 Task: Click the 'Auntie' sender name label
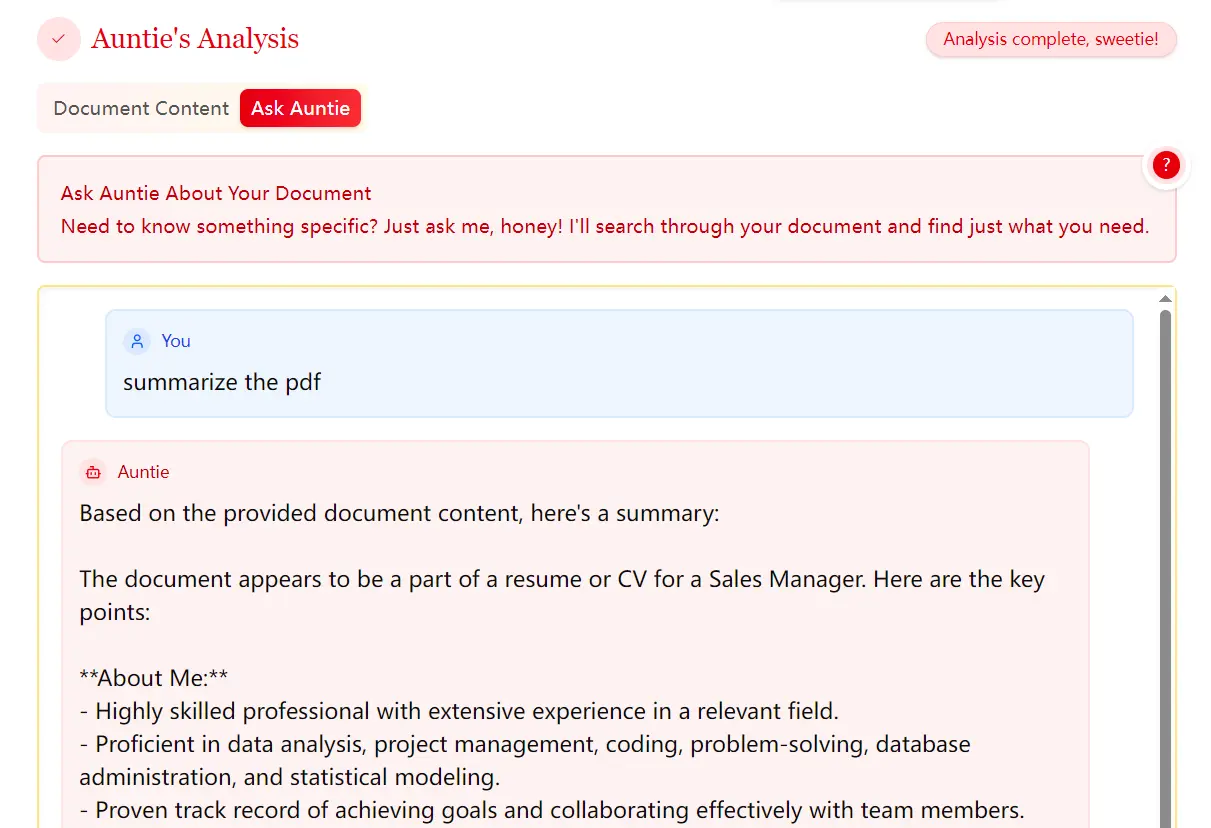[143, 472]
